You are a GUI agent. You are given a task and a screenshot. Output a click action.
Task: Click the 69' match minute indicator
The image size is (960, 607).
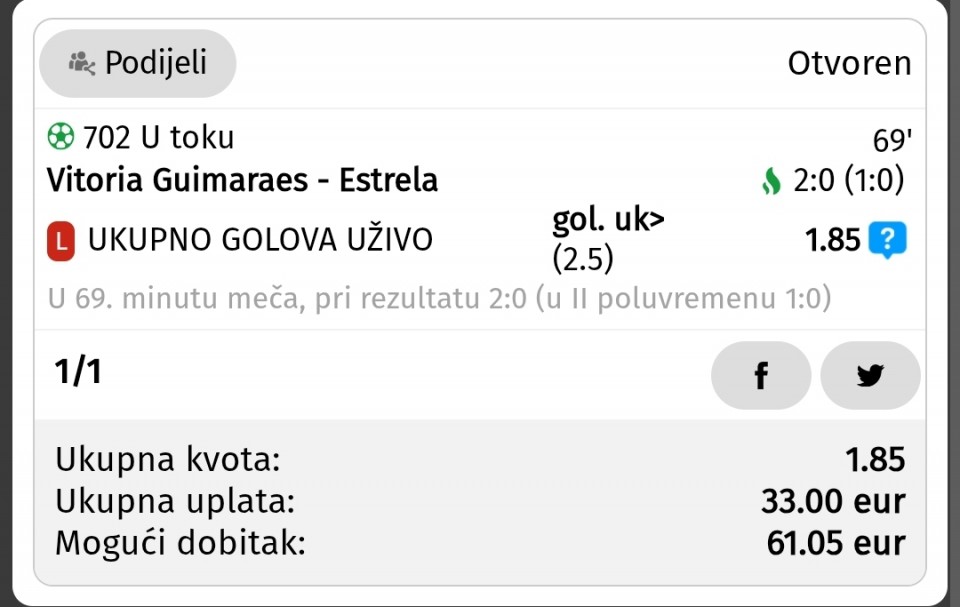pos(889,140)
